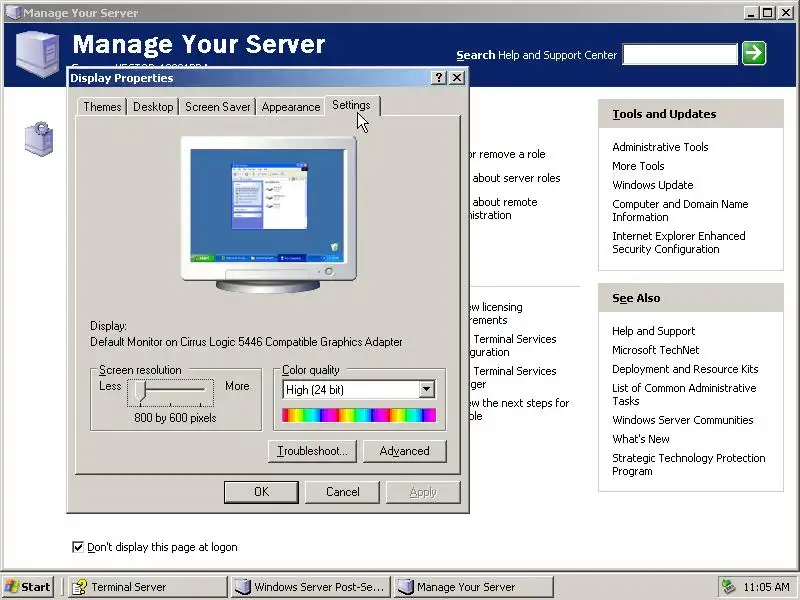Image resolution: width=800 pixels, height=600 pixels.
Task: Open the Start menu
Action: pyautogui.click(x=28, y=587)
